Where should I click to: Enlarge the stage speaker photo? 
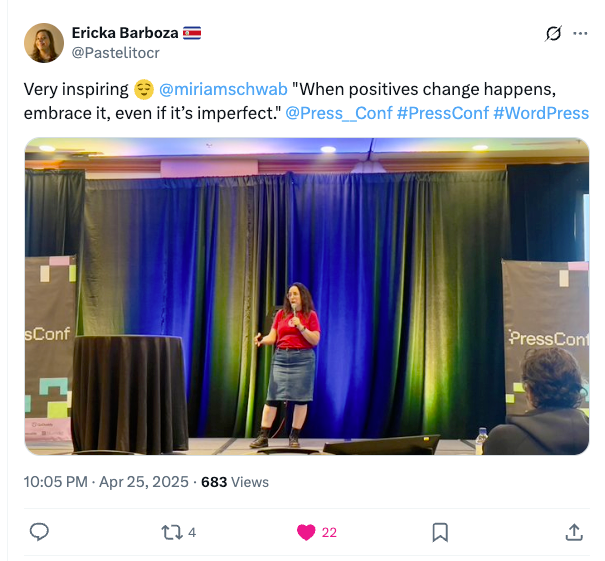coord(307,296)
